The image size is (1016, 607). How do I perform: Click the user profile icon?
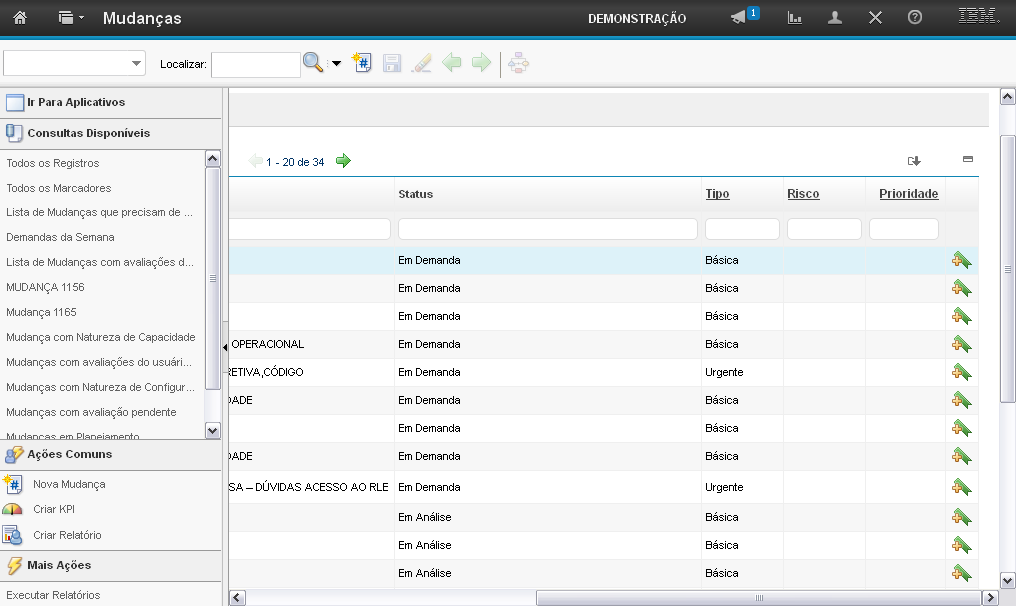[835, 18]
